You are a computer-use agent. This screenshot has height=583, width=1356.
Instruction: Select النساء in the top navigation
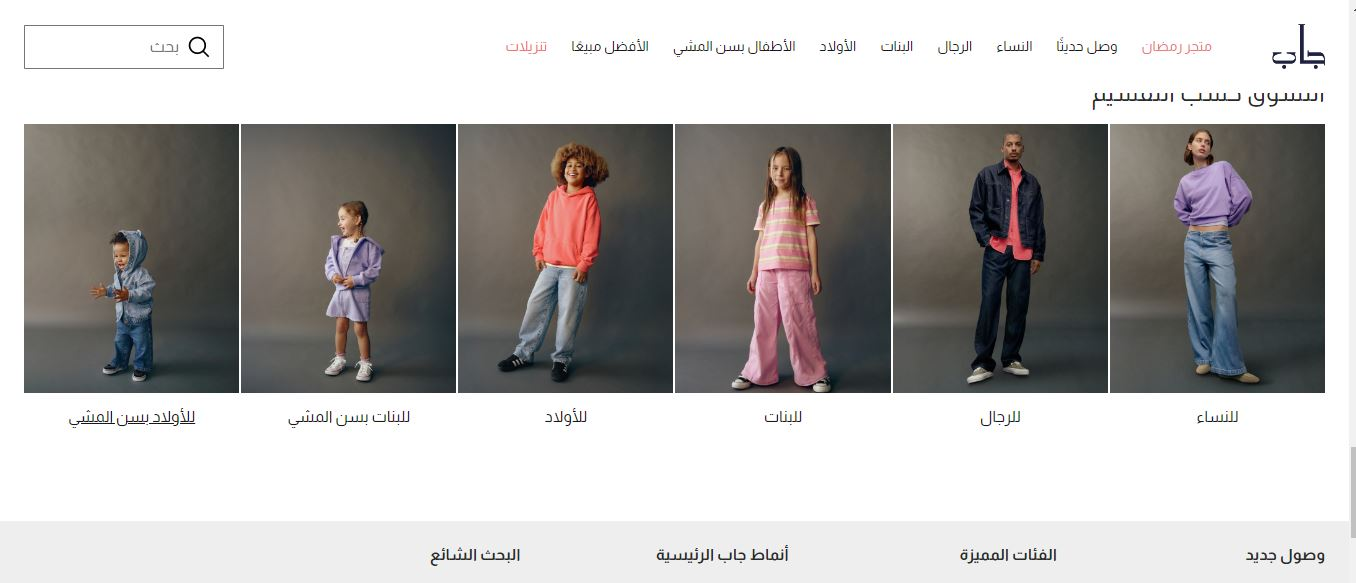[x=1014, y=47]
